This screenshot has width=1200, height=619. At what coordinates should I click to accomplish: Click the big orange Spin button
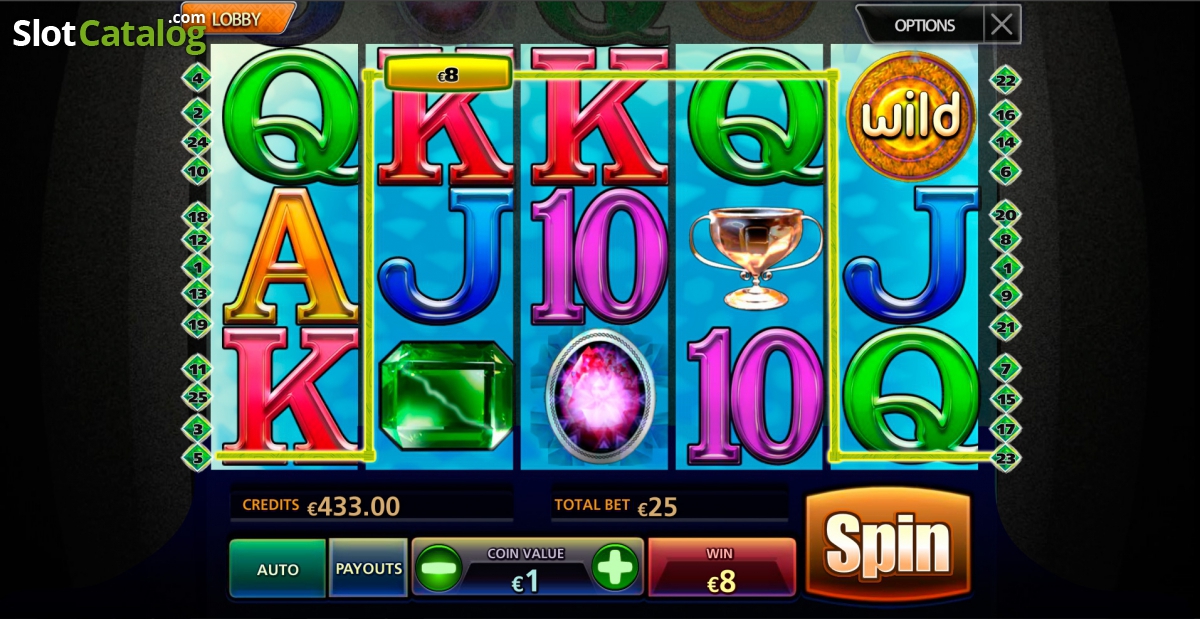(887, 545)
